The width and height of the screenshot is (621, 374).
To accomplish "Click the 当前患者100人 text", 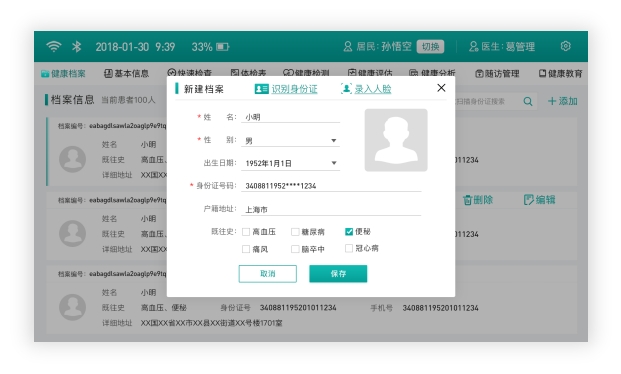I will tap(128, 100).
